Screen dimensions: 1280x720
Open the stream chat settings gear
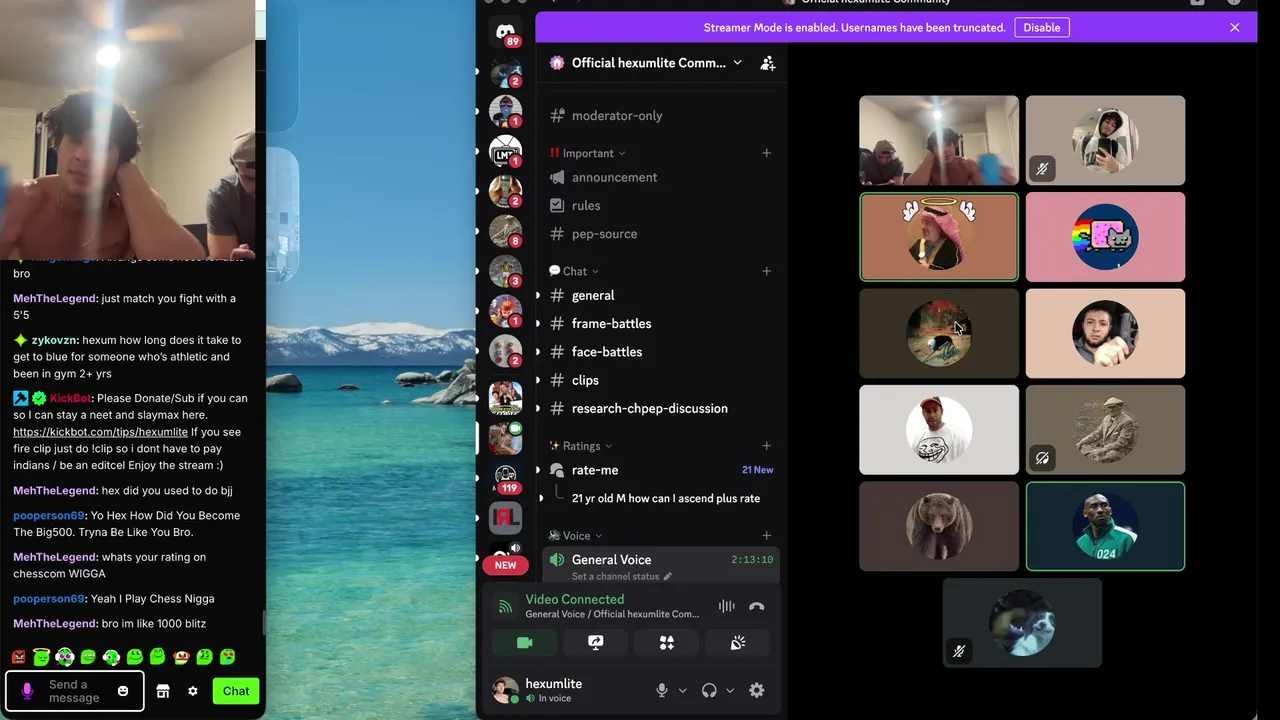tap(193, 691)
